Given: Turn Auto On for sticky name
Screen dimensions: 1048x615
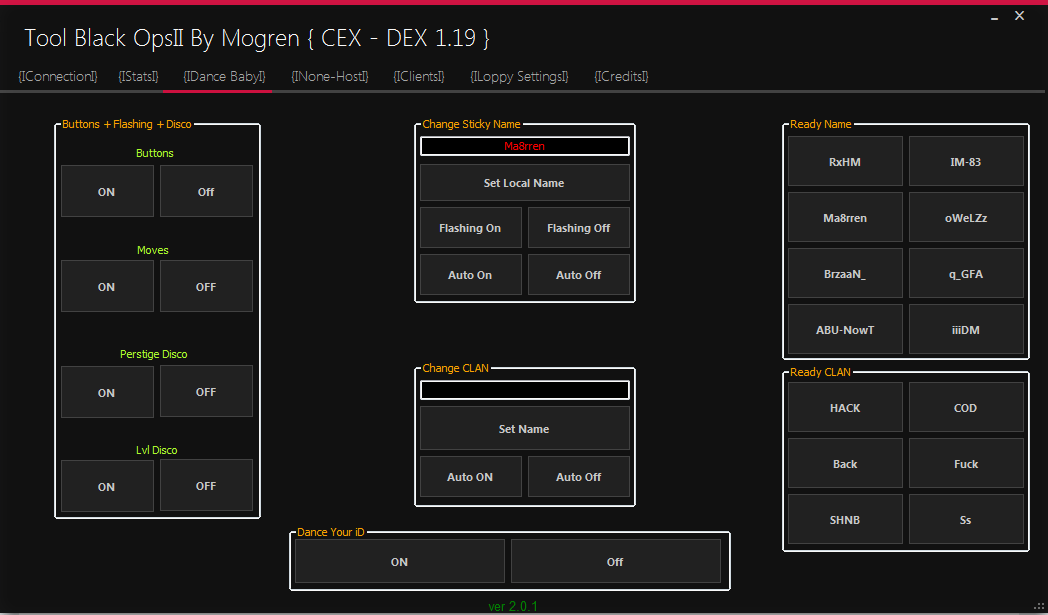Looking at the screenshot, I should (471, 275).
